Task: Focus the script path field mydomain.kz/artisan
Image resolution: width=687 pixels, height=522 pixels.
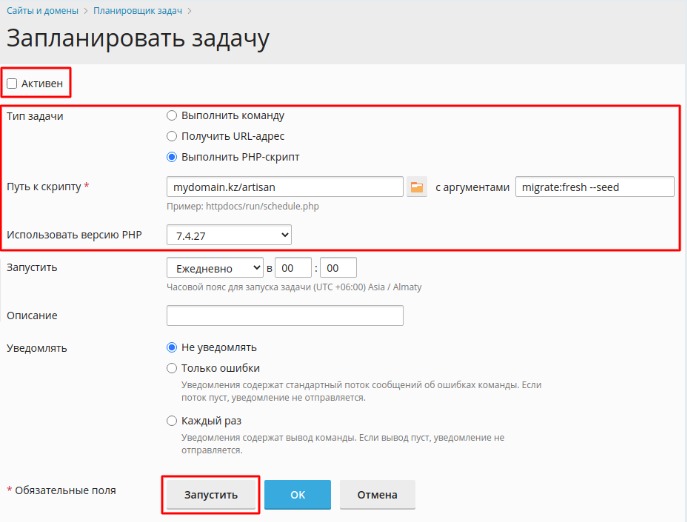Action: coord(285,187)
